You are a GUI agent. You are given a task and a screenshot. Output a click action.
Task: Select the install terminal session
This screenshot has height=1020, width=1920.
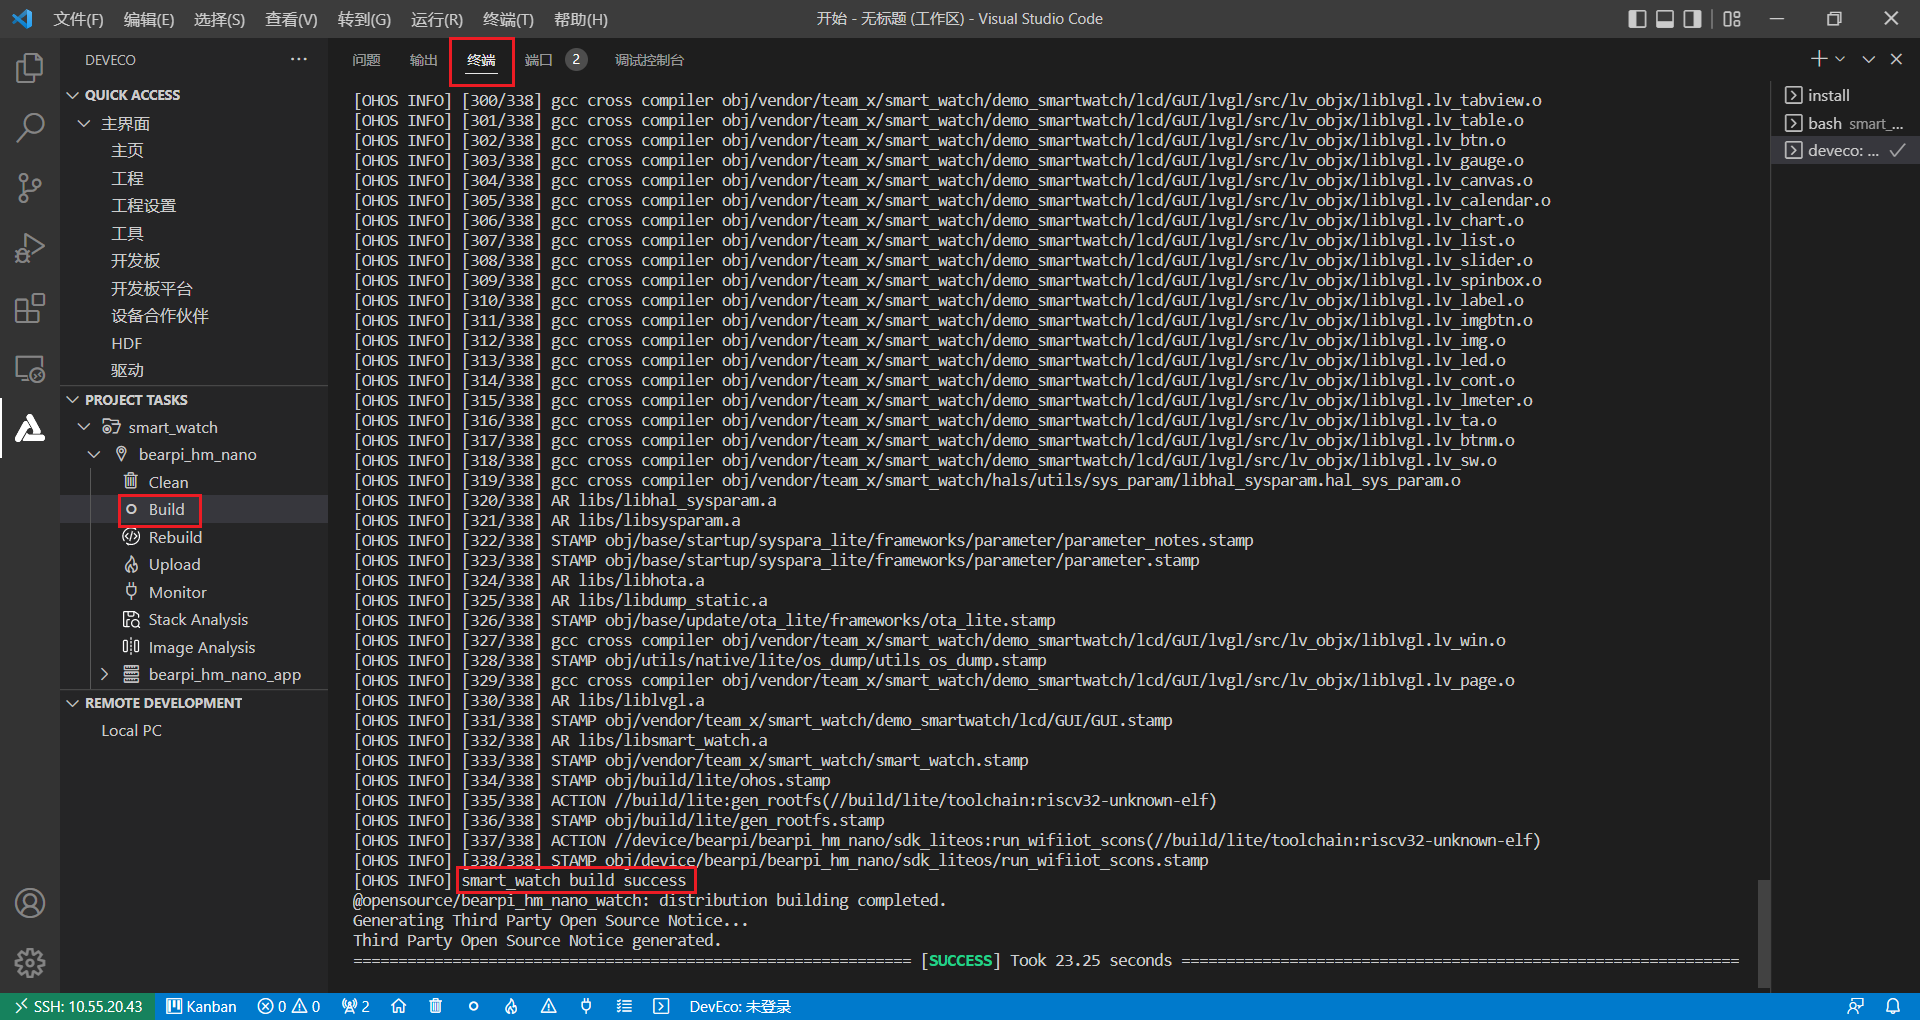pos(1845,95)
